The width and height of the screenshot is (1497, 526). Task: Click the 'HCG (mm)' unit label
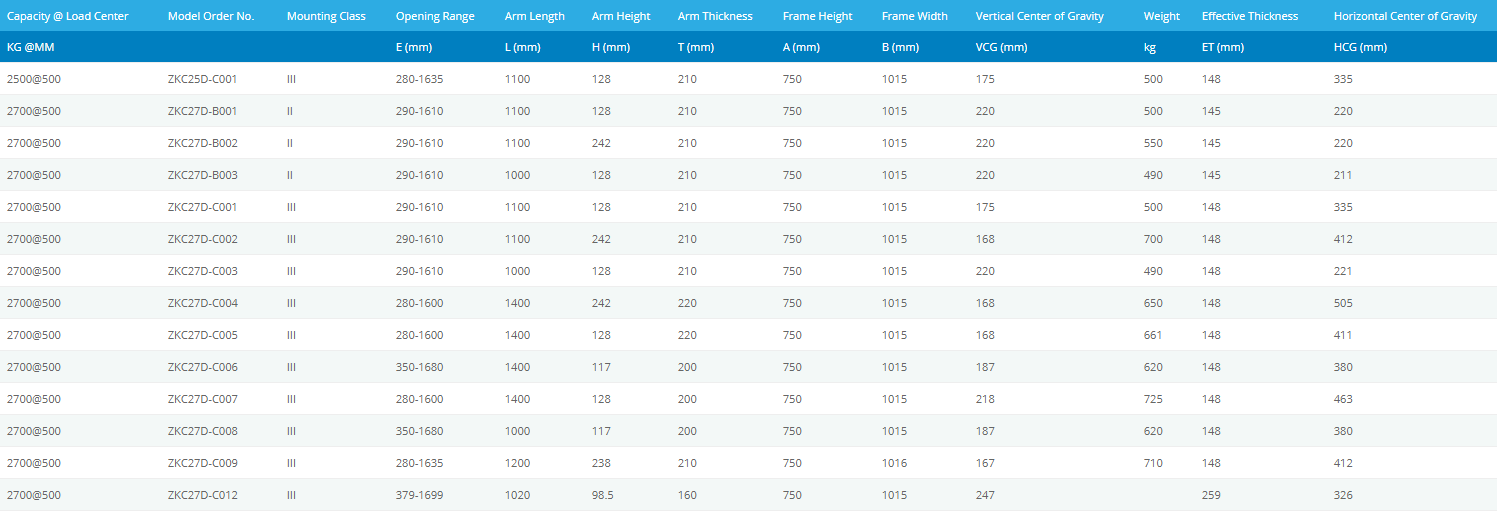(x=1361, y=47)
